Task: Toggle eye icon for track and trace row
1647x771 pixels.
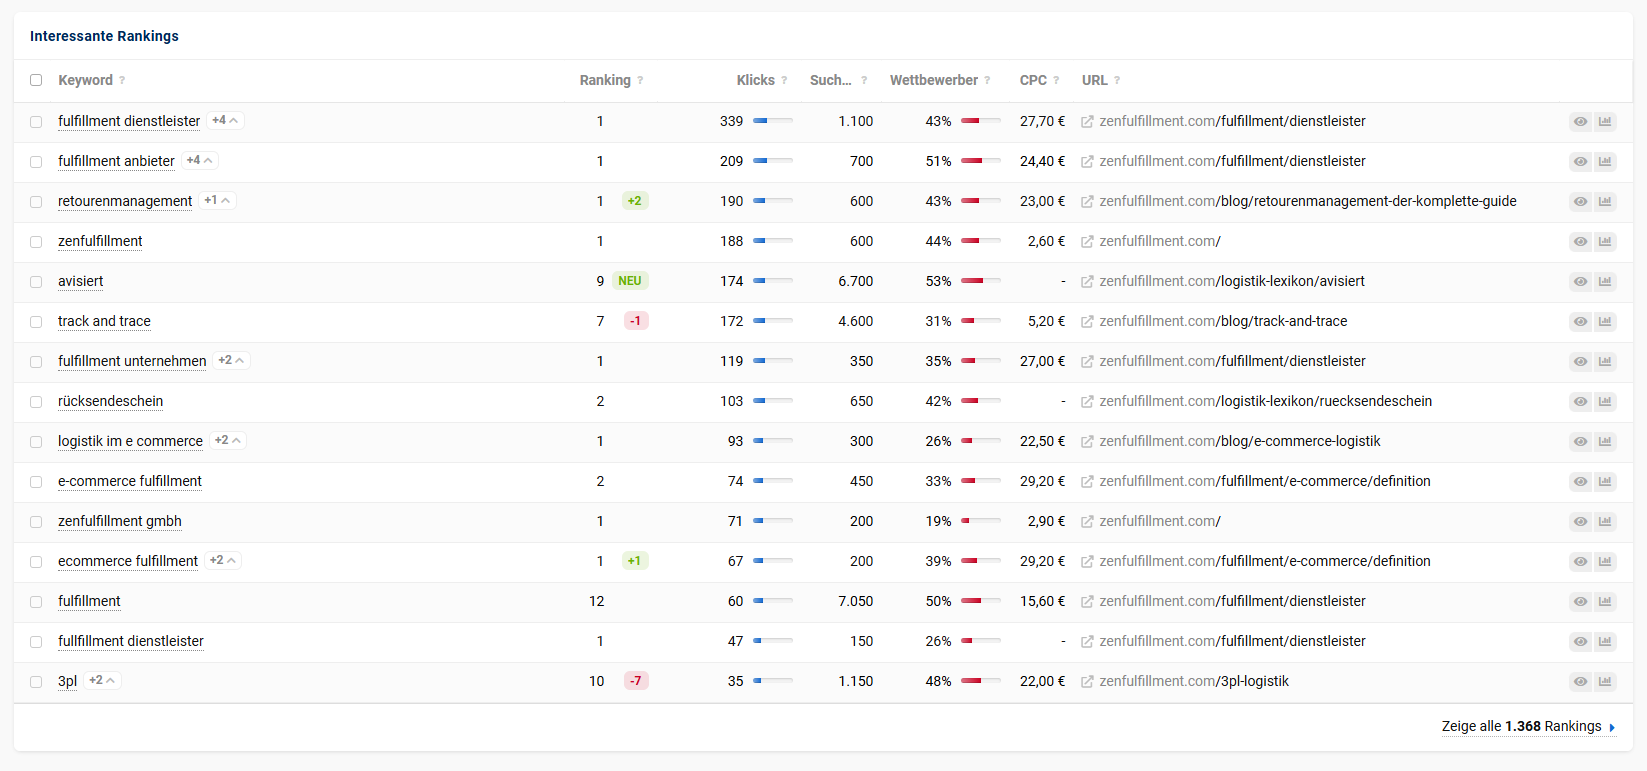Action: point(1580,322)
